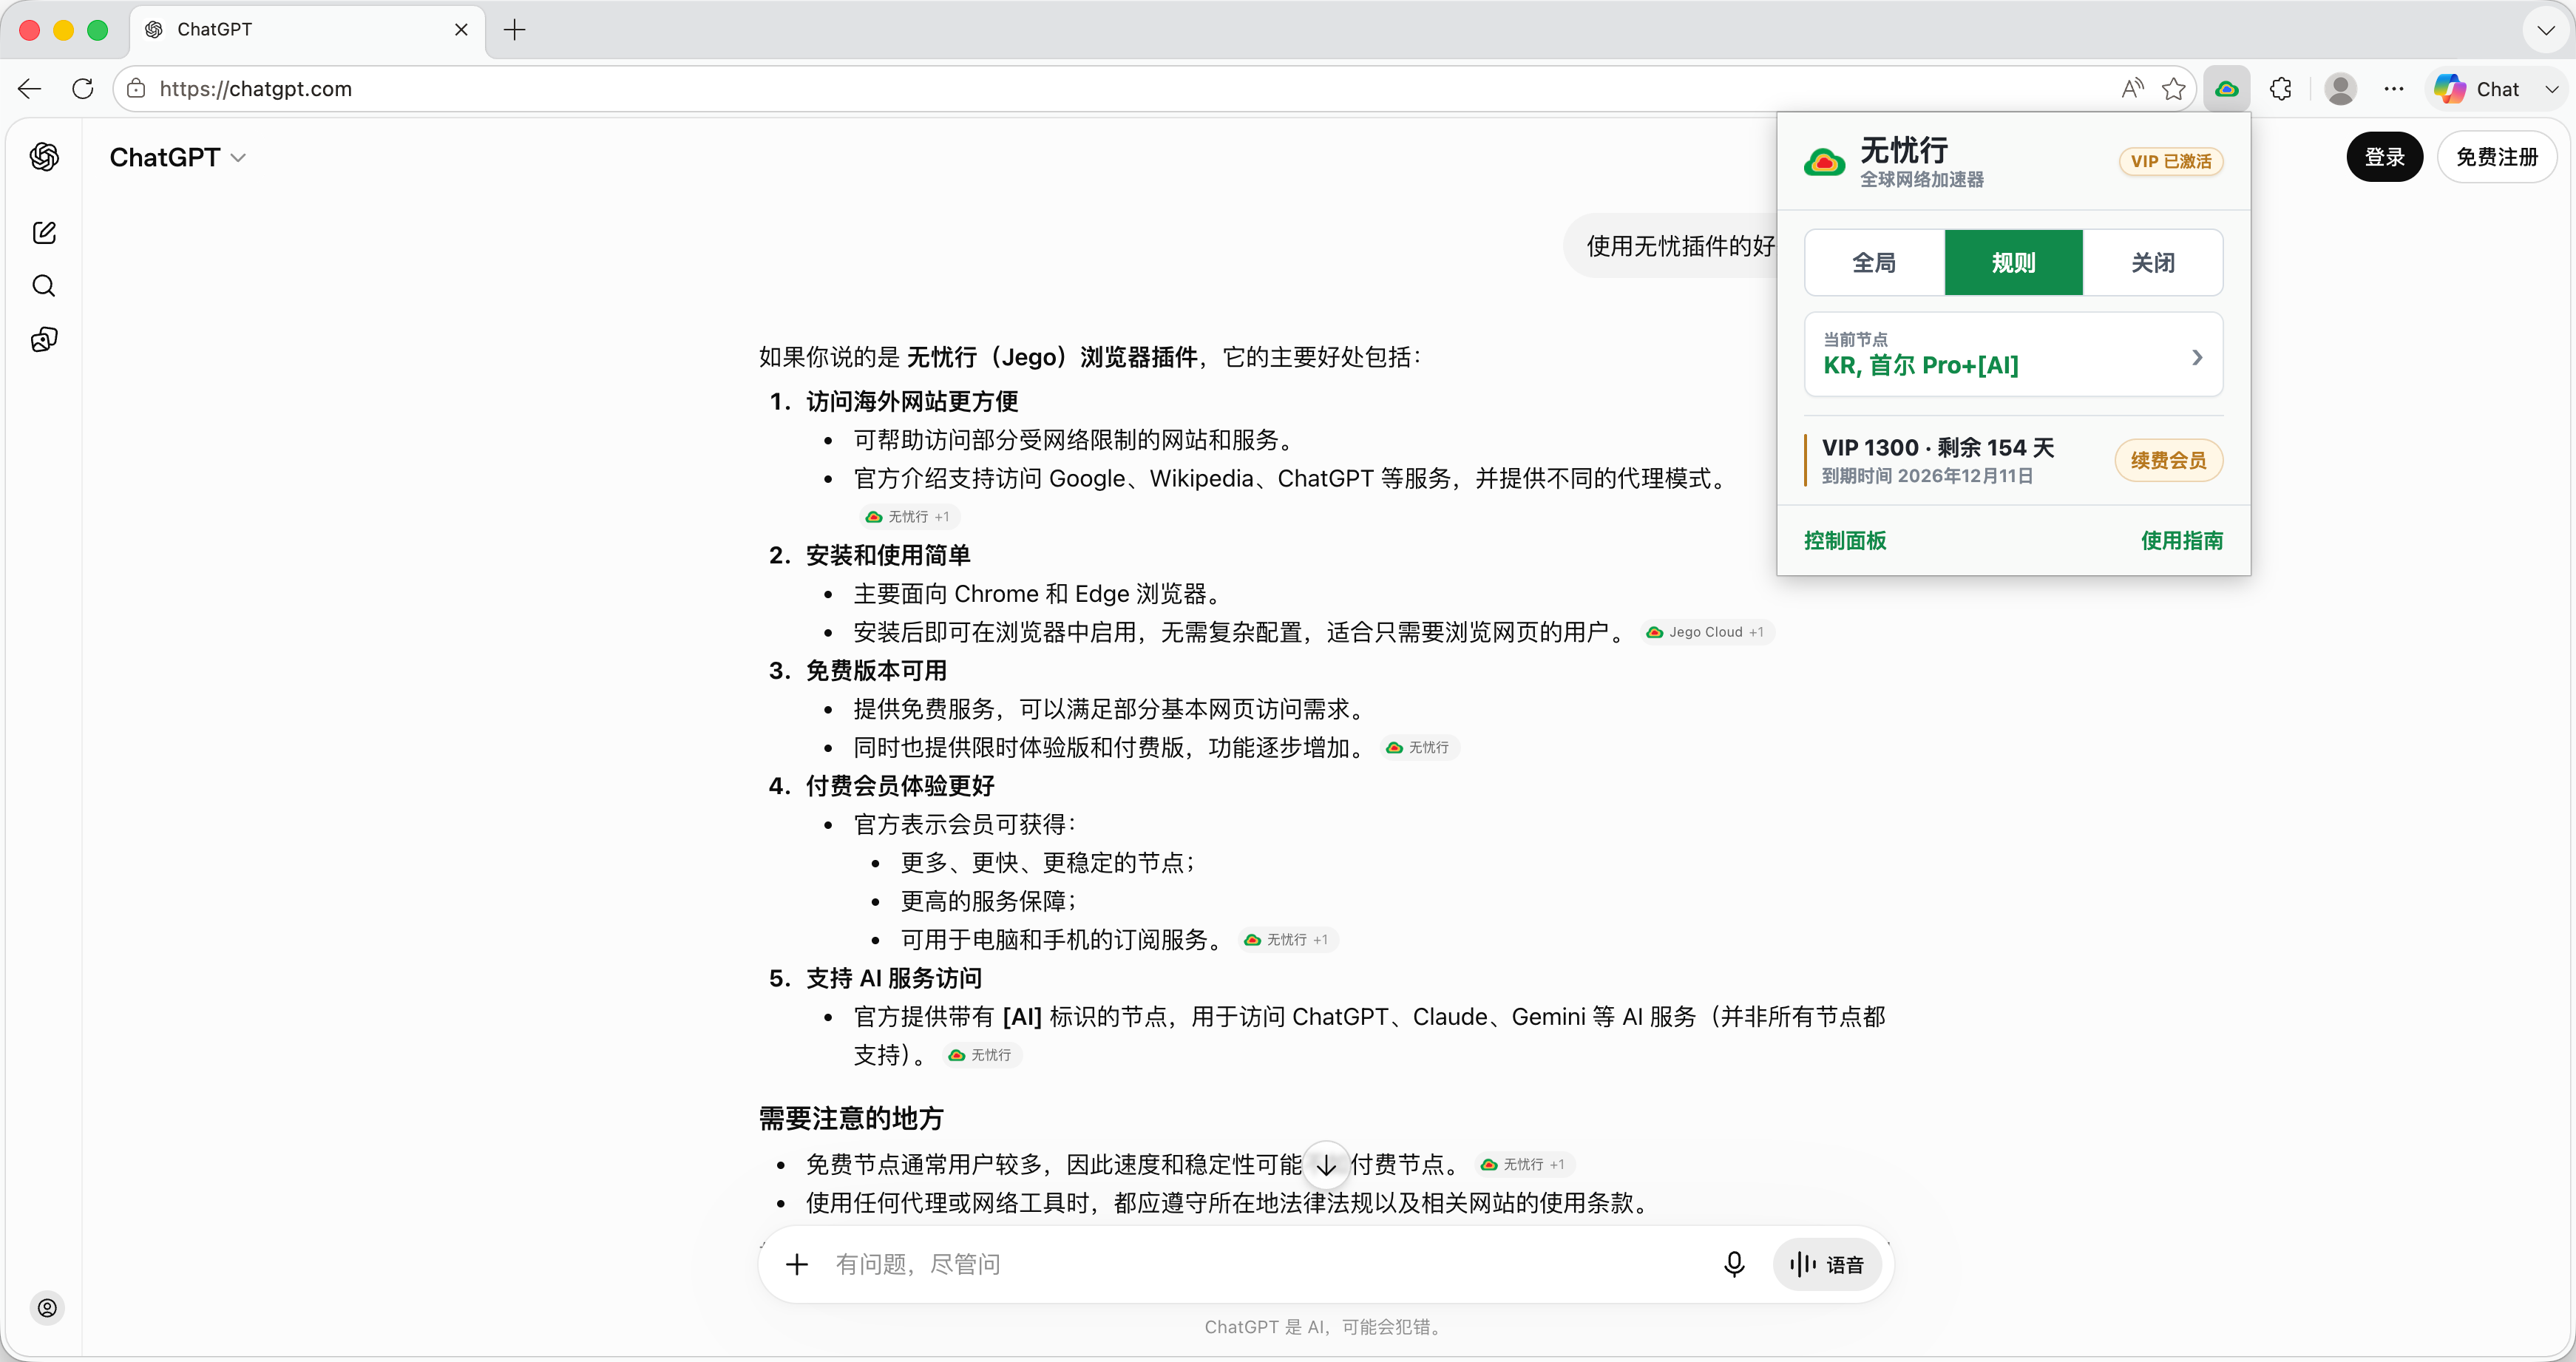This screenshot has width=2576, height=1362.
Task: Click the macOS green fullscreen button
Action: point(97,30)
